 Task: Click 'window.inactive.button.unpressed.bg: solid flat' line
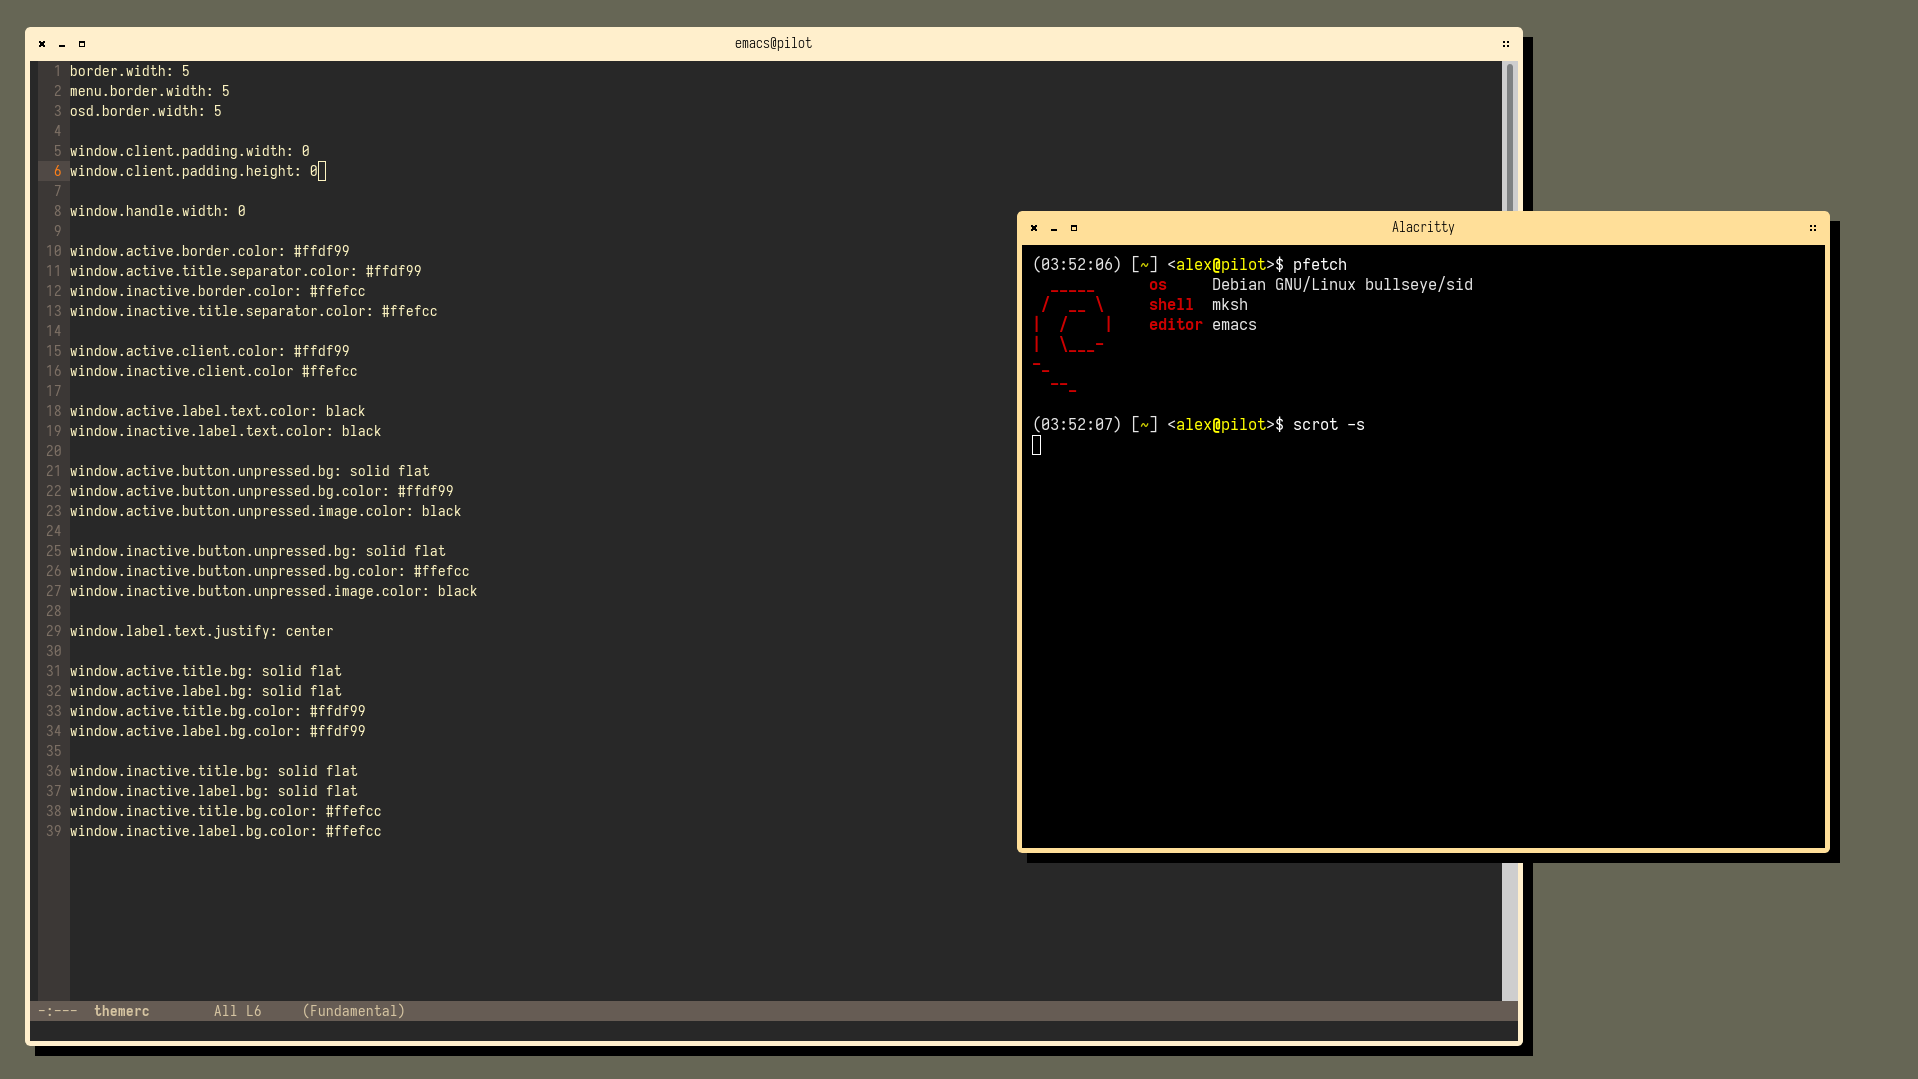click(x=258, y=551)
